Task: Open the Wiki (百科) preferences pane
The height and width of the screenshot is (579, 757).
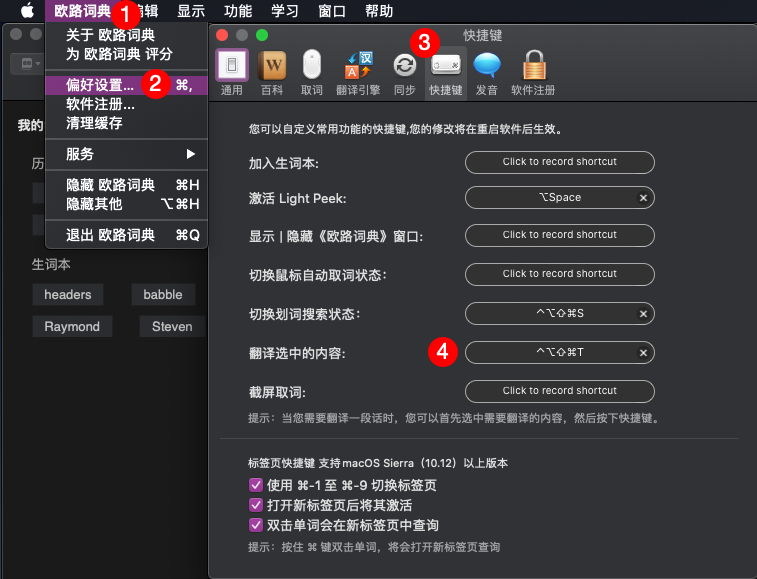Action: click(272, 72)
